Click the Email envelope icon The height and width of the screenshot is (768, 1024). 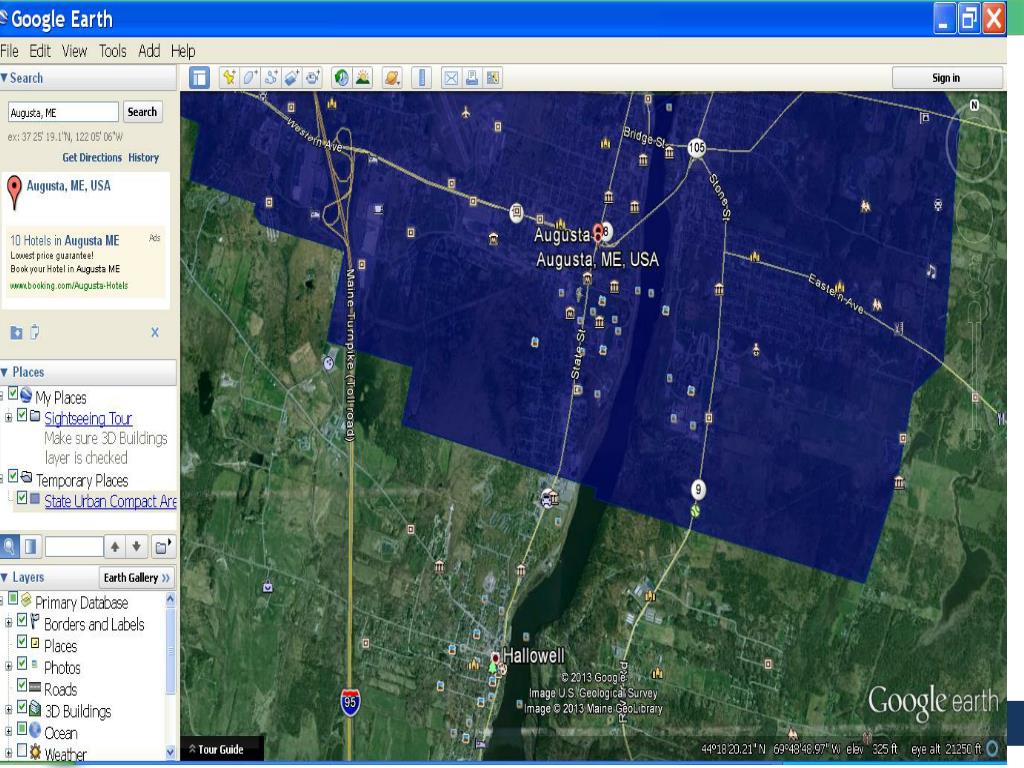click(x=451, y=78)
